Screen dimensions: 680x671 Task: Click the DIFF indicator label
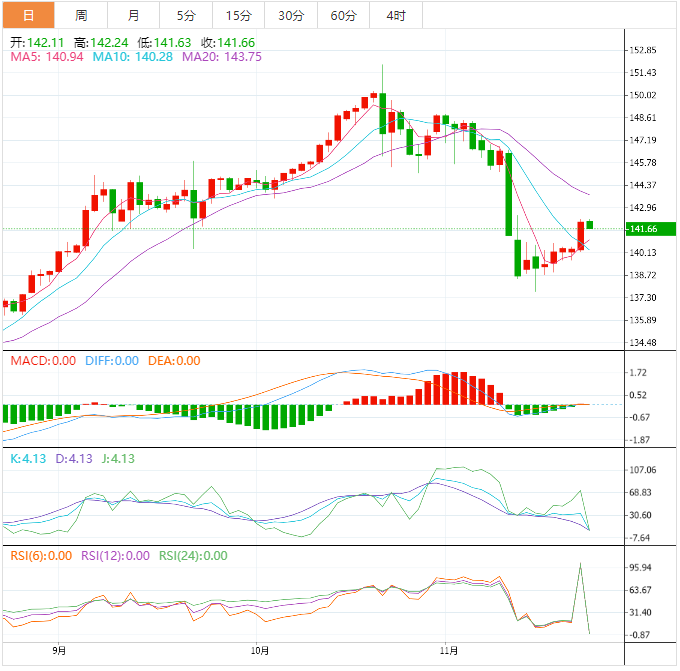(x=109, y=361)
